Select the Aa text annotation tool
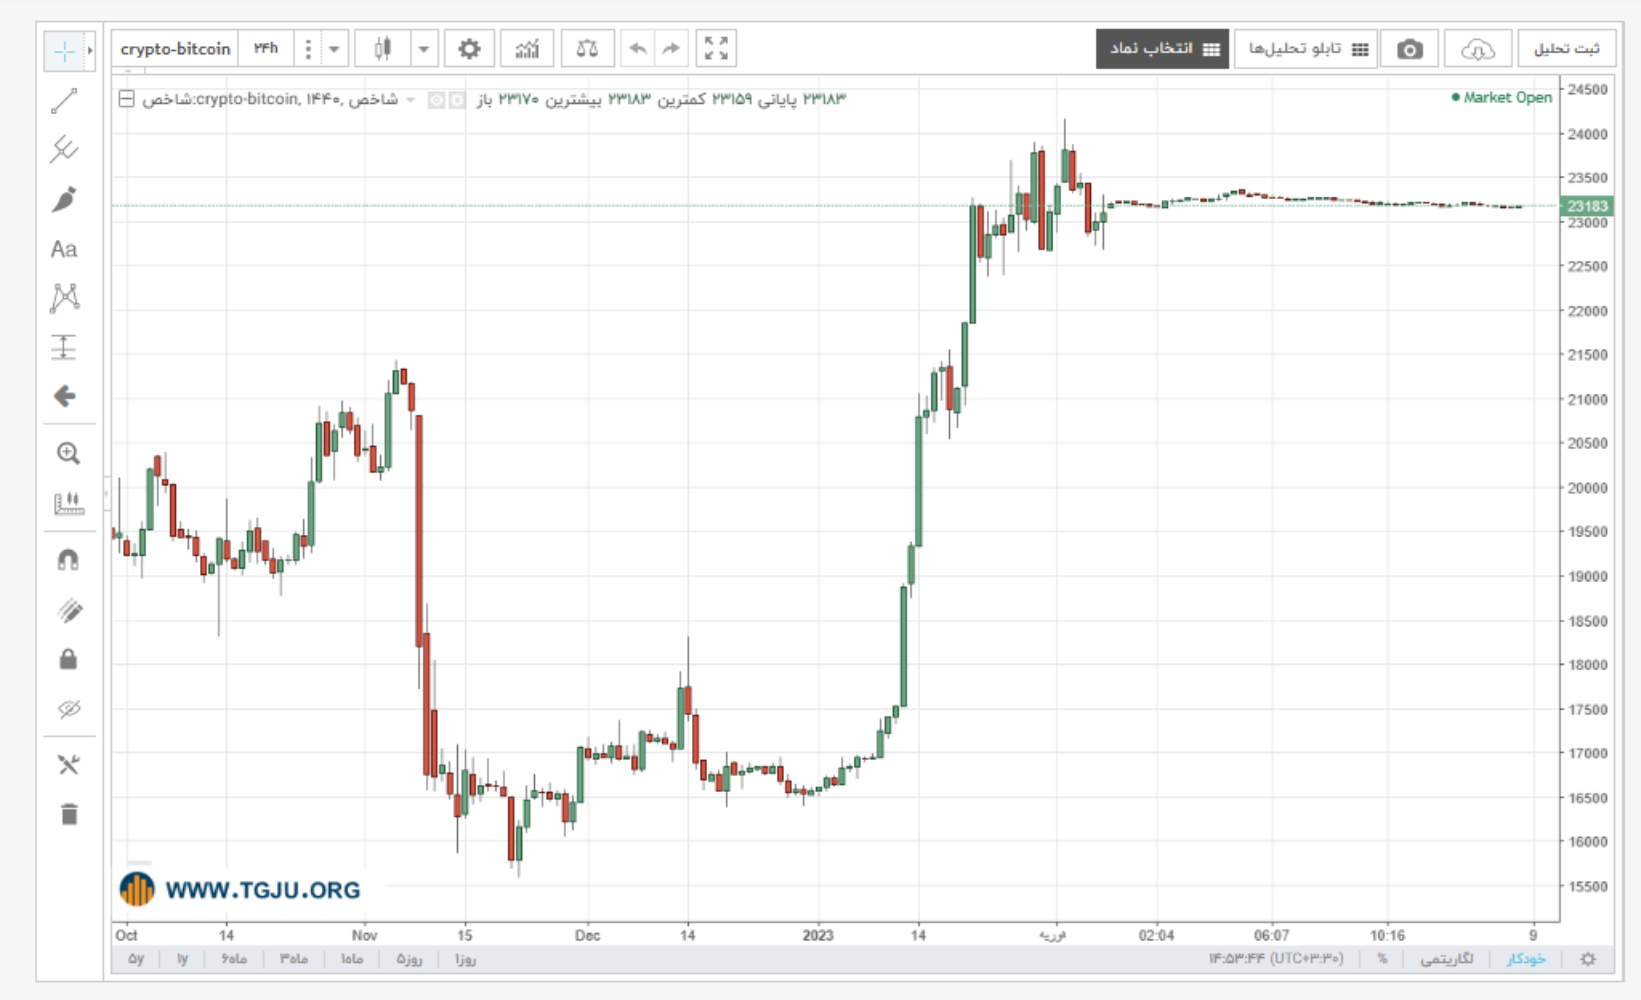This screenshot has height=1000, width=1641. pos(64,249)
